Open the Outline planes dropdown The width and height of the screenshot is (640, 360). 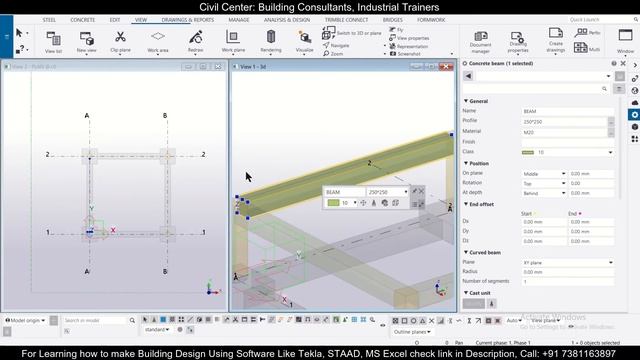[x=412, y=332]
